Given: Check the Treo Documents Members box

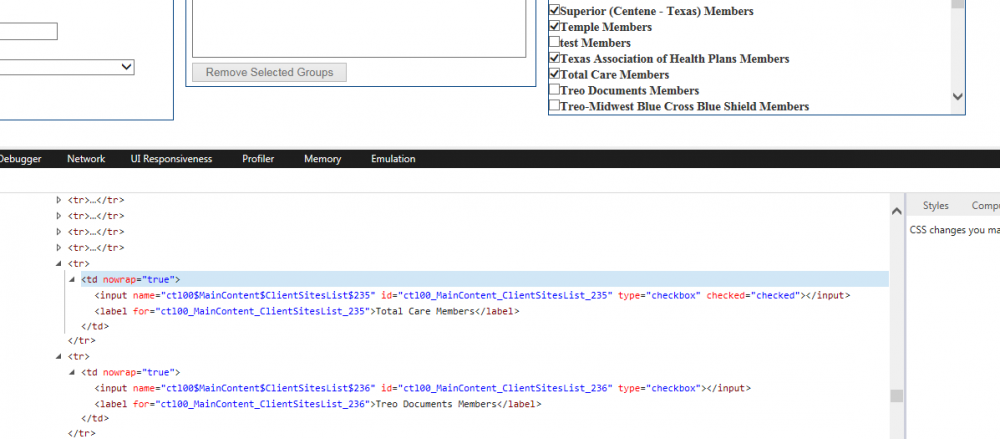Looking at the screenshot, I should [555, 91].
